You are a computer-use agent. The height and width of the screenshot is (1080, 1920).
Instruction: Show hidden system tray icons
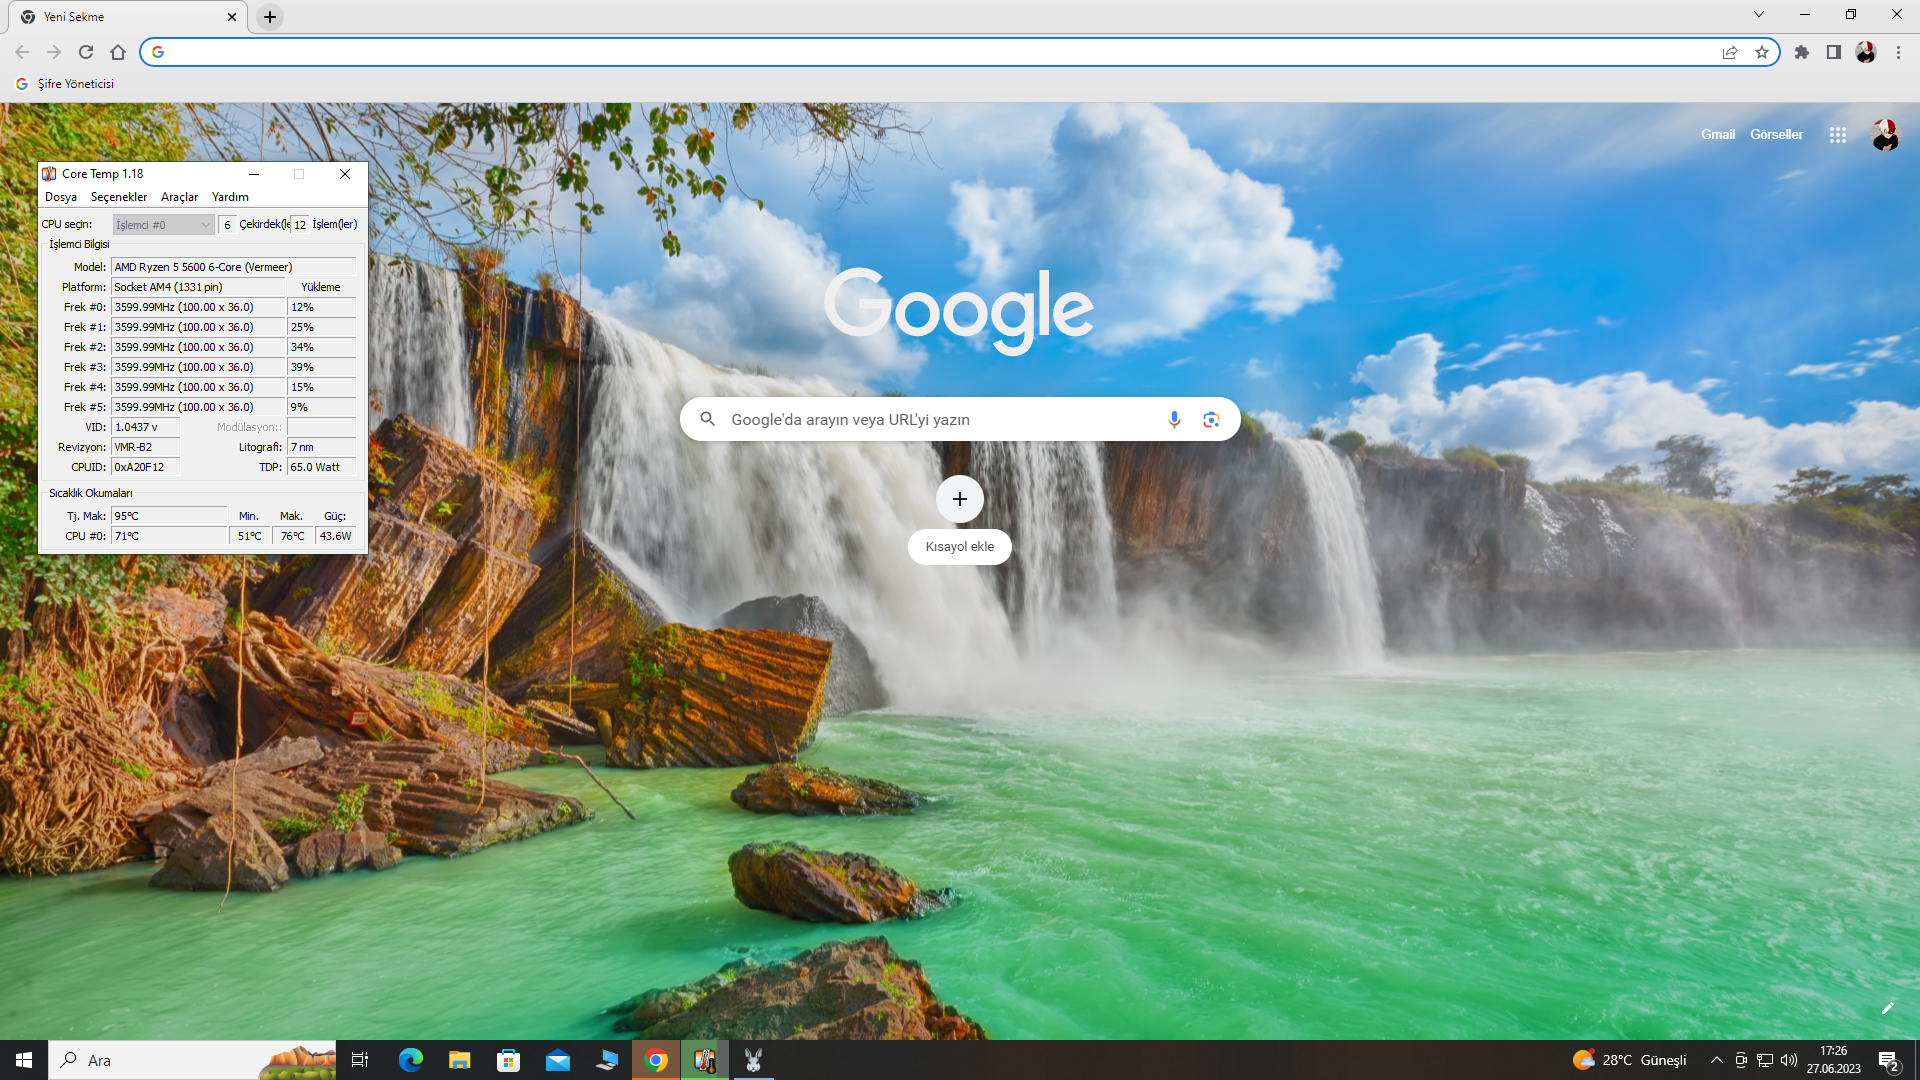1716,1060
